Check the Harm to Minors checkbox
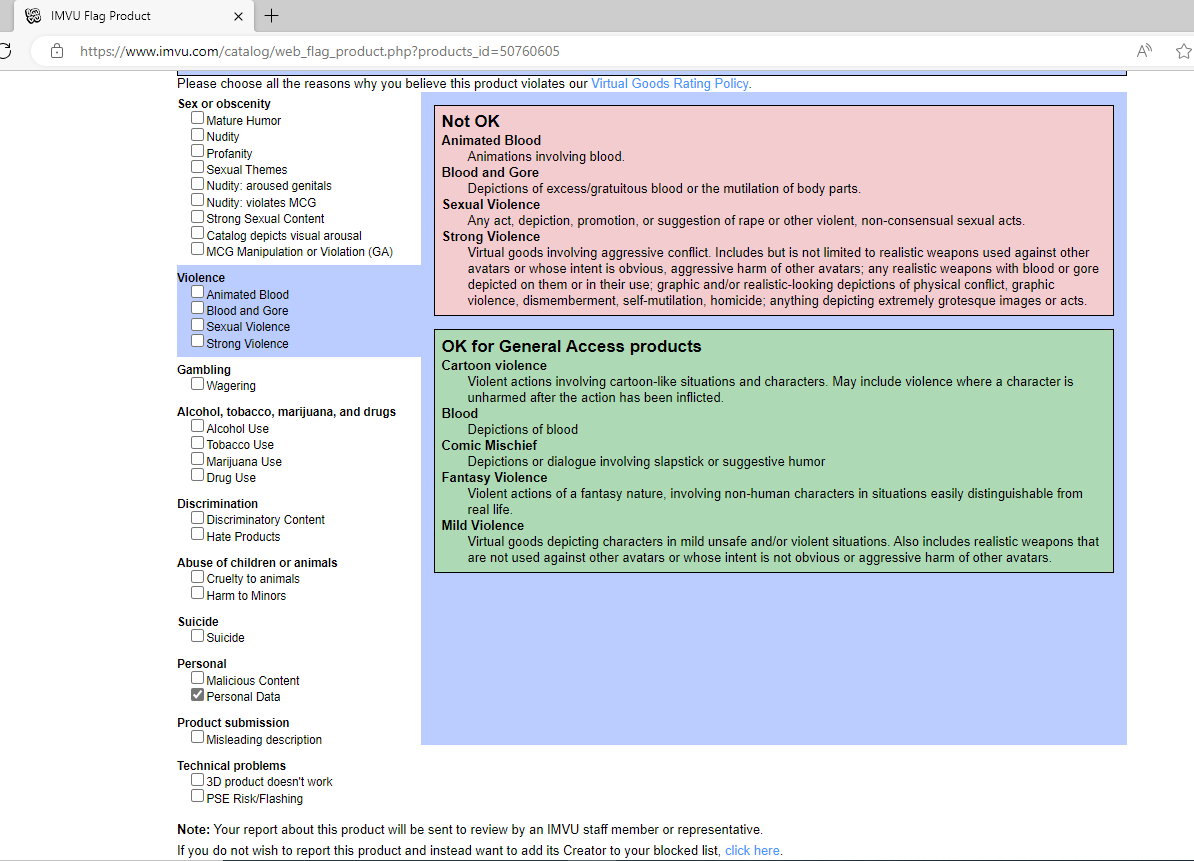 pyautogui.click(x=197, y=593)
